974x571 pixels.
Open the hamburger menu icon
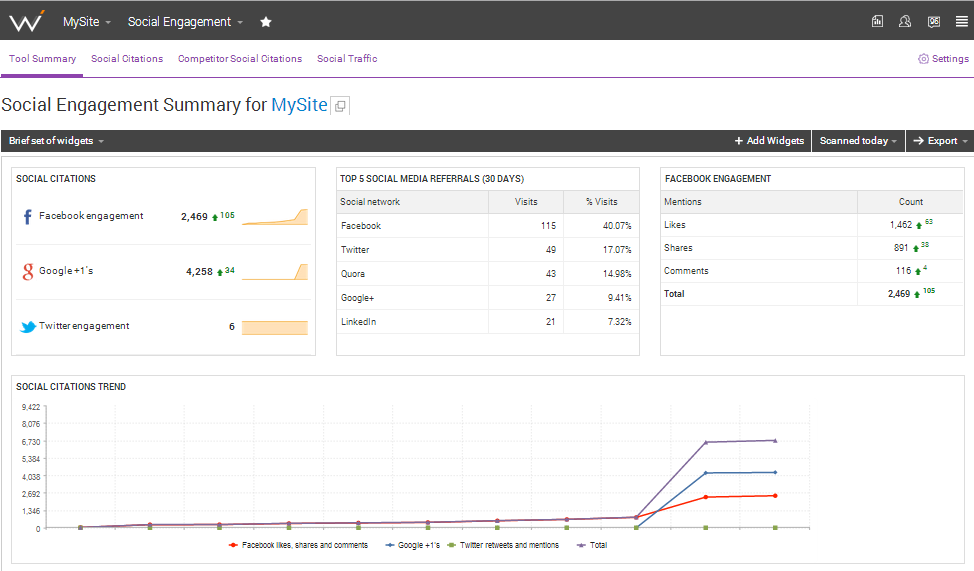point(962,21)
